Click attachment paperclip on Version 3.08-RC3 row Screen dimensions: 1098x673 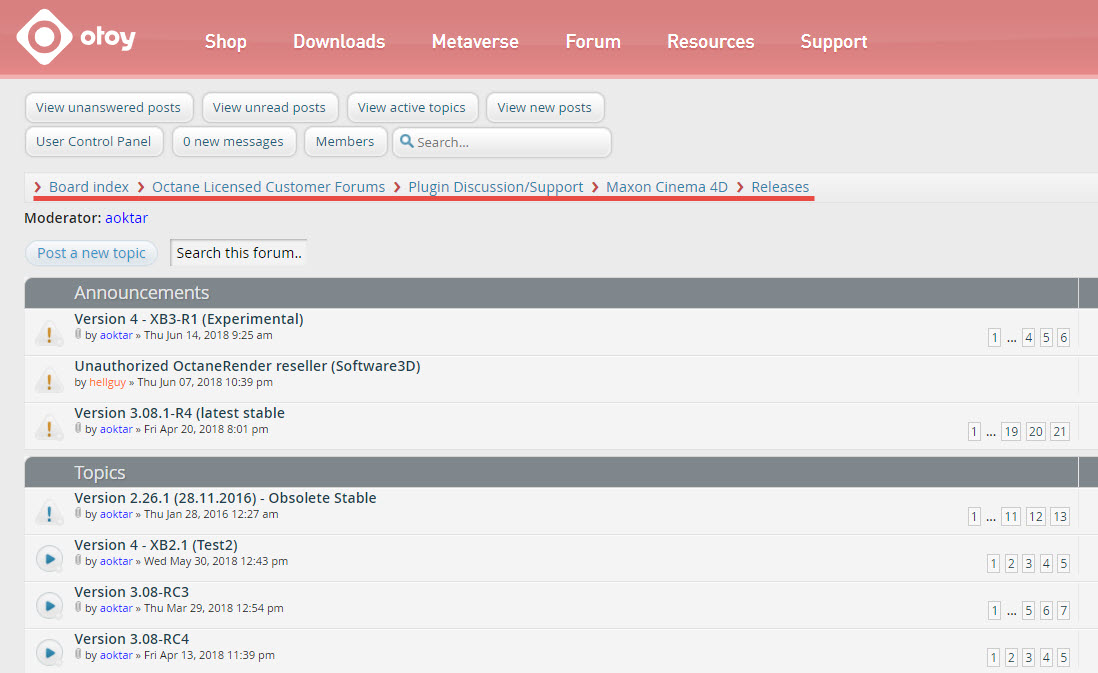coord(78,607)
